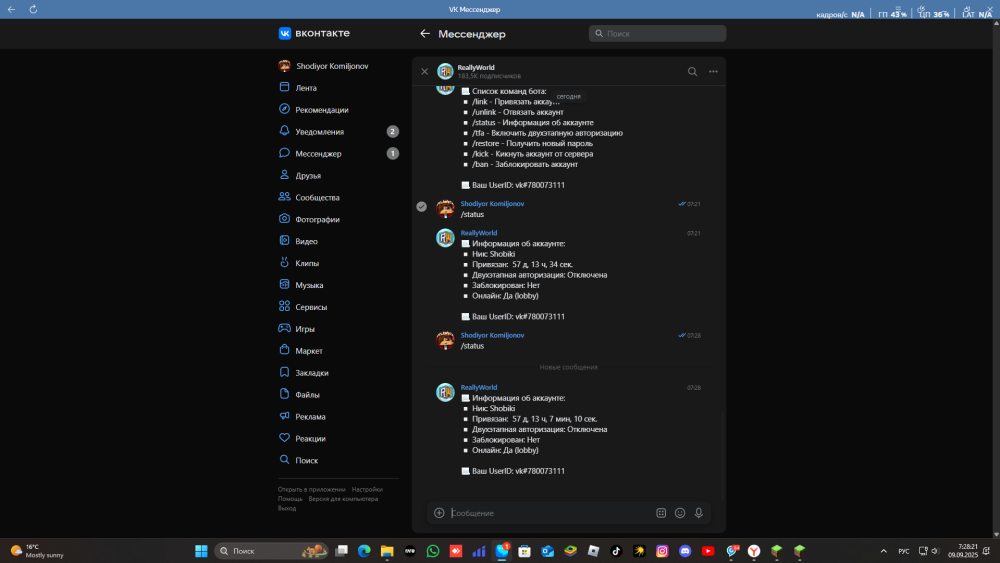1000x563 pixels.
Task: Click the message input field
Action: click(550, 513)
